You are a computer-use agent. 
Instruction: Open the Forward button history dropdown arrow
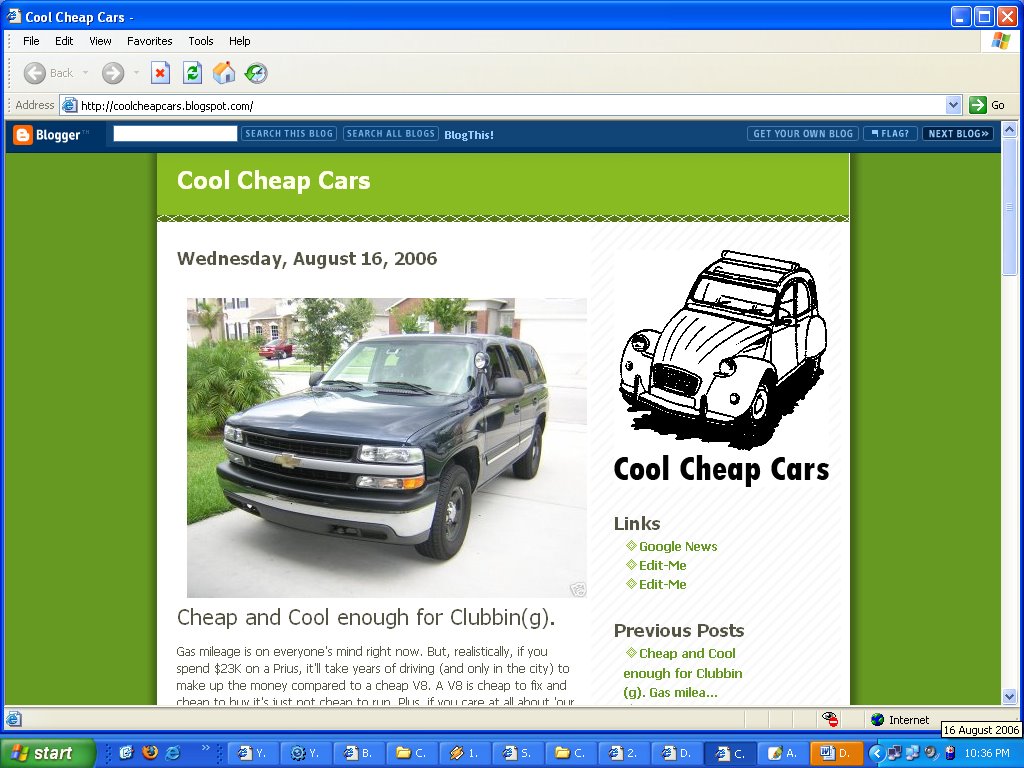(x=136, y=73)
